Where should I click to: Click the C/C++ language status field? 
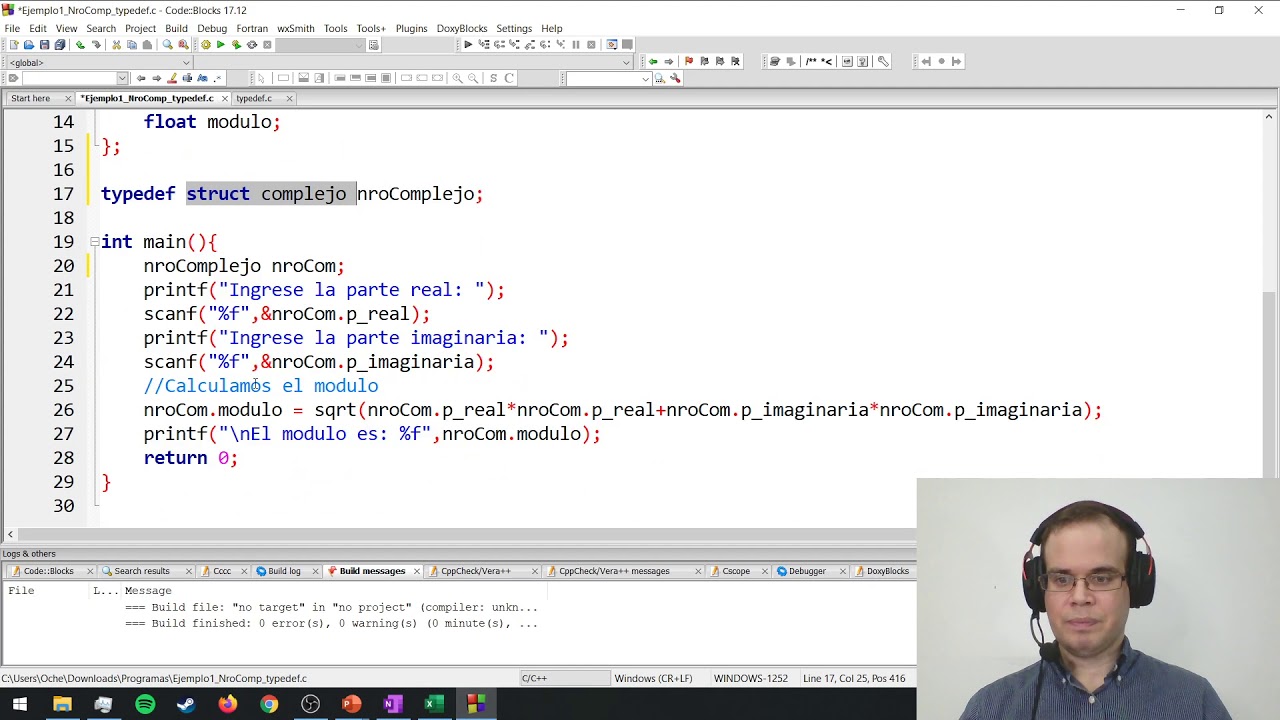click(x=563, y=678)
